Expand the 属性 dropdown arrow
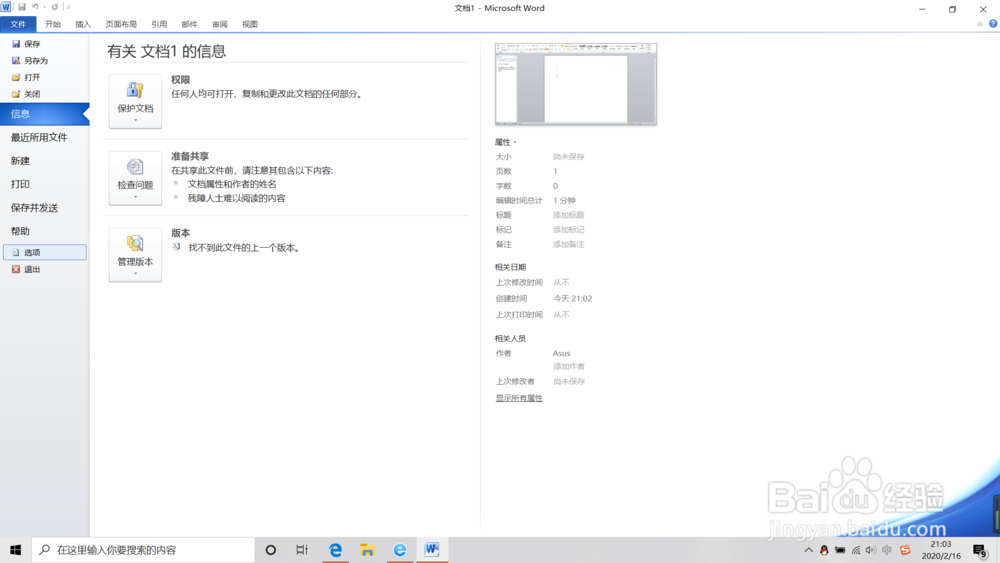The image size is (1000, 563). 515,142
